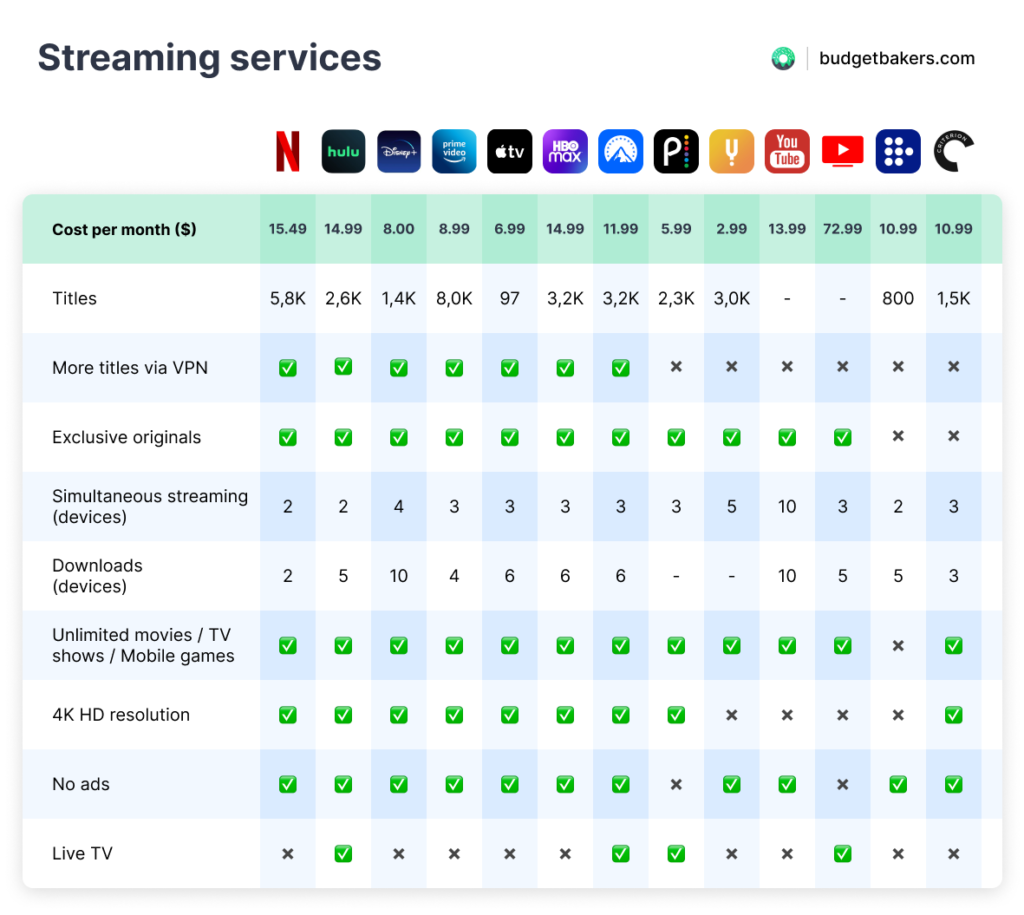
Task: Click the budgetbakers.com link
Action: [897, 59]
